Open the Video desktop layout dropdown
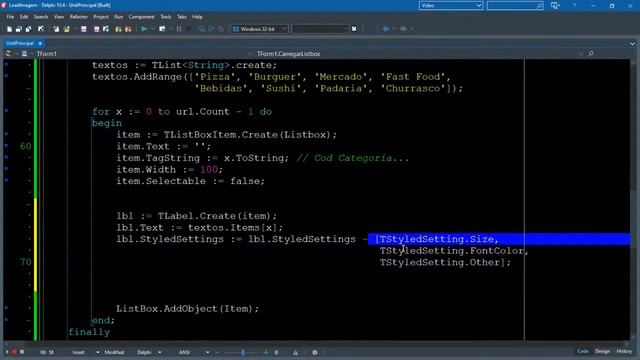The image size is (640, 360). (451, 6)
